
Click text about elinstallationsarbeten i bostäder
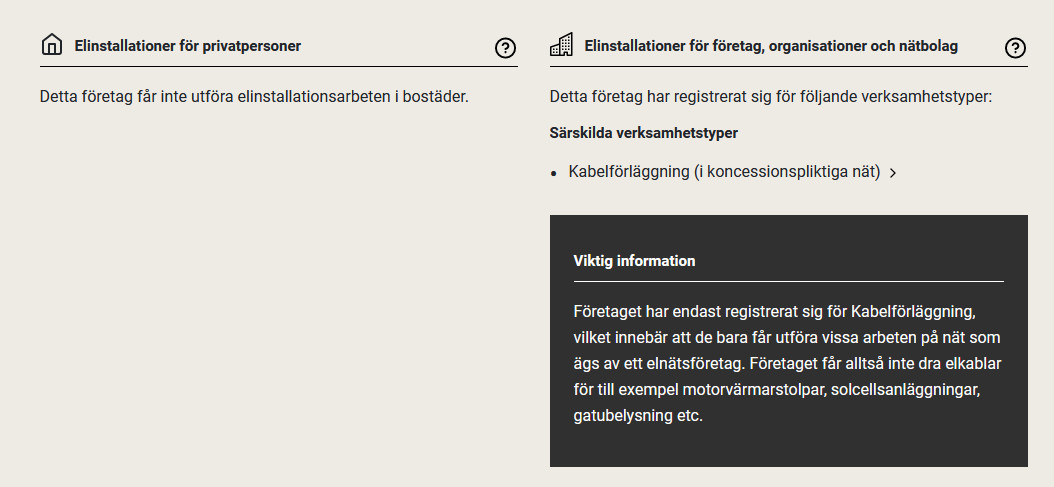[254, 97]
